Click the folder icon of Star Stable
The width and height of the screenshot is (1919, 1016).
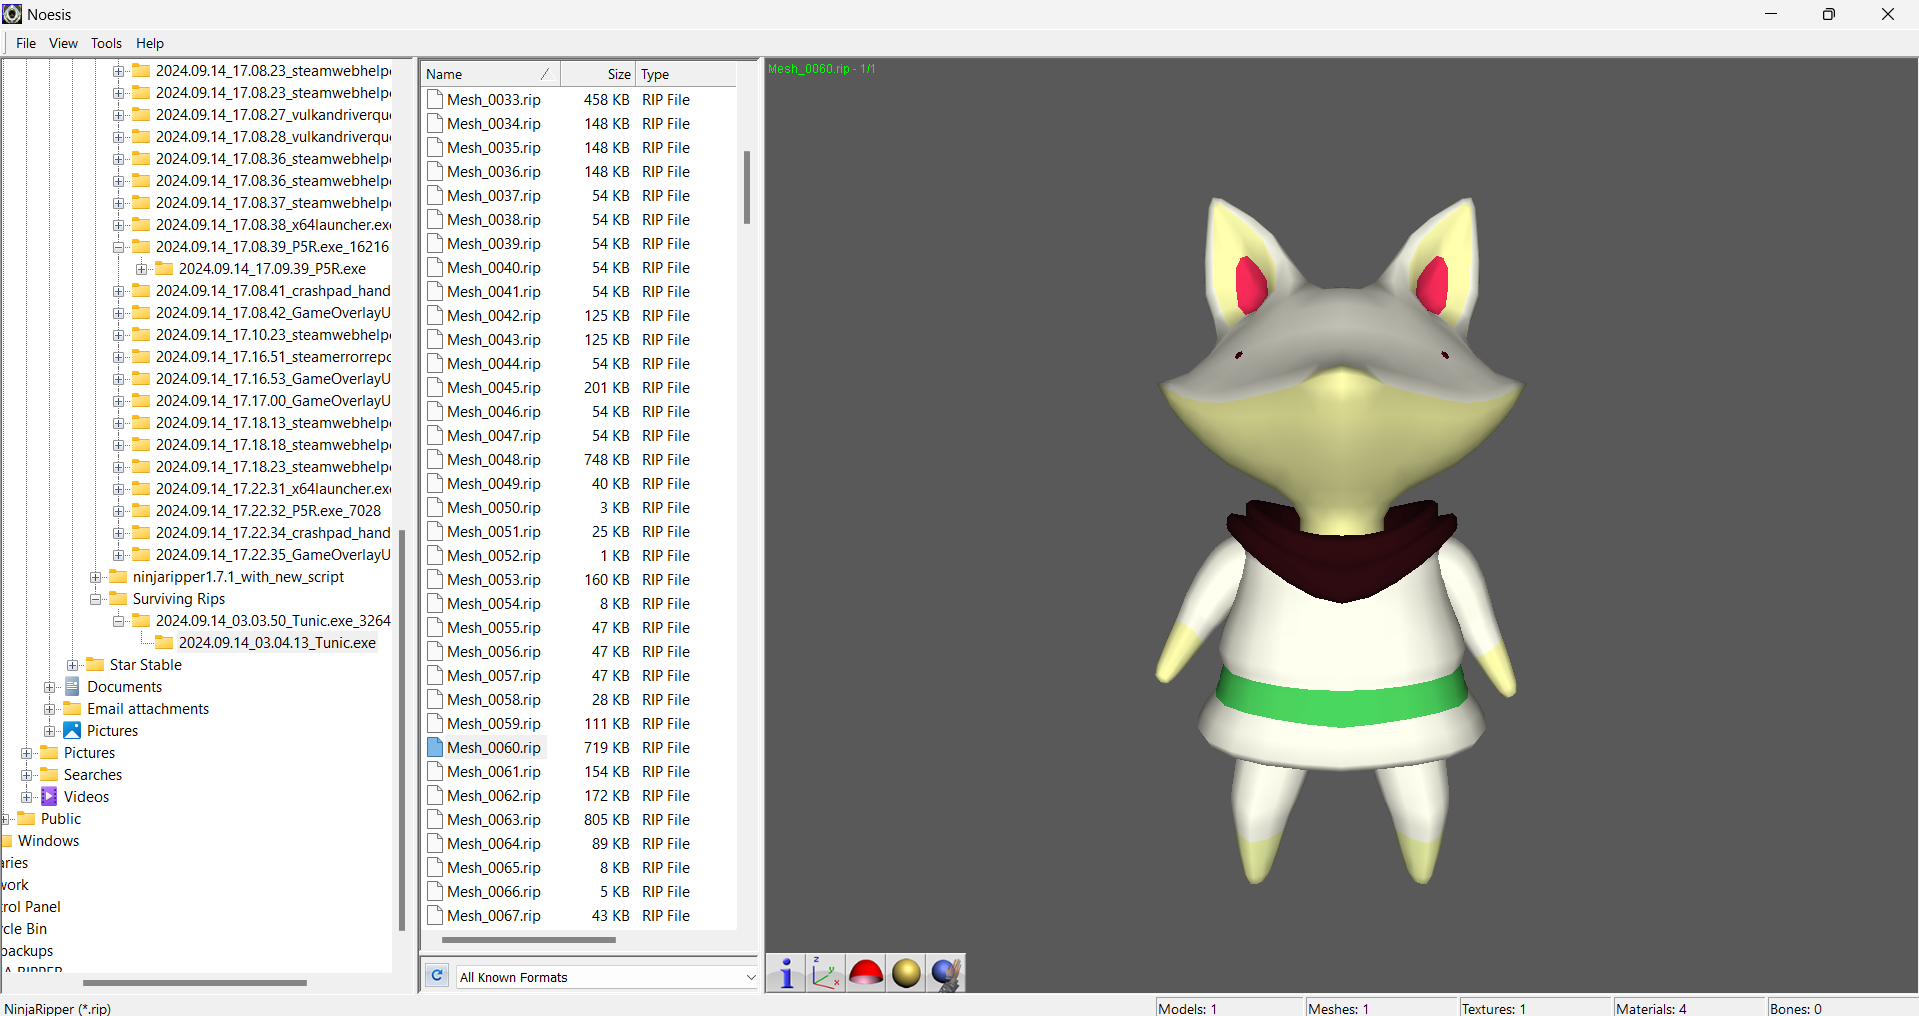pyautogui.click(x=95, y=664)
